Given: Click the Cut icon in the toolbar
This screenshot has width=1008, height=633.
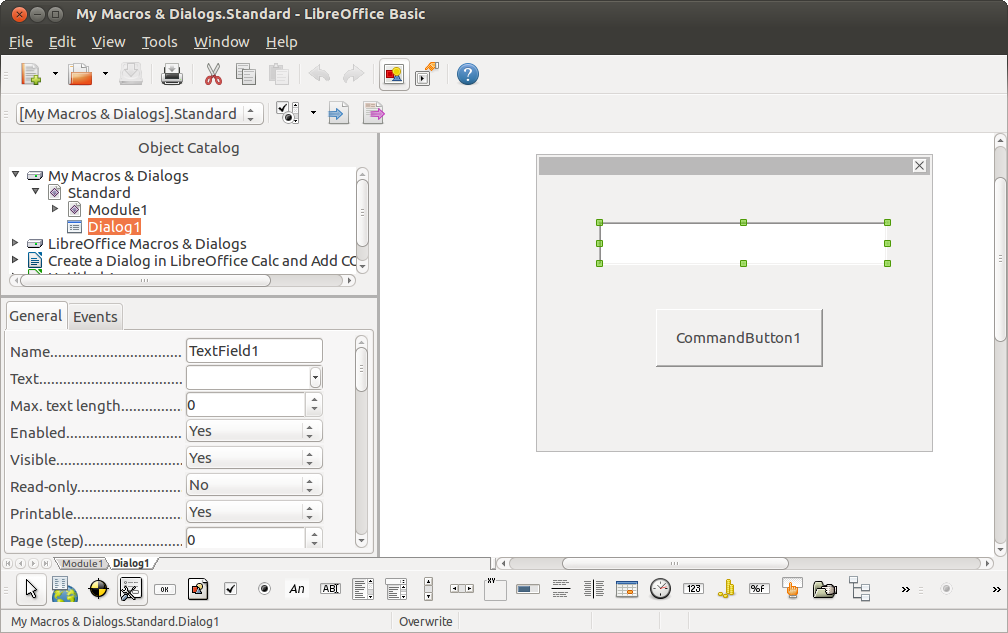Looking at the screenshot, I should tap(212, 74).
